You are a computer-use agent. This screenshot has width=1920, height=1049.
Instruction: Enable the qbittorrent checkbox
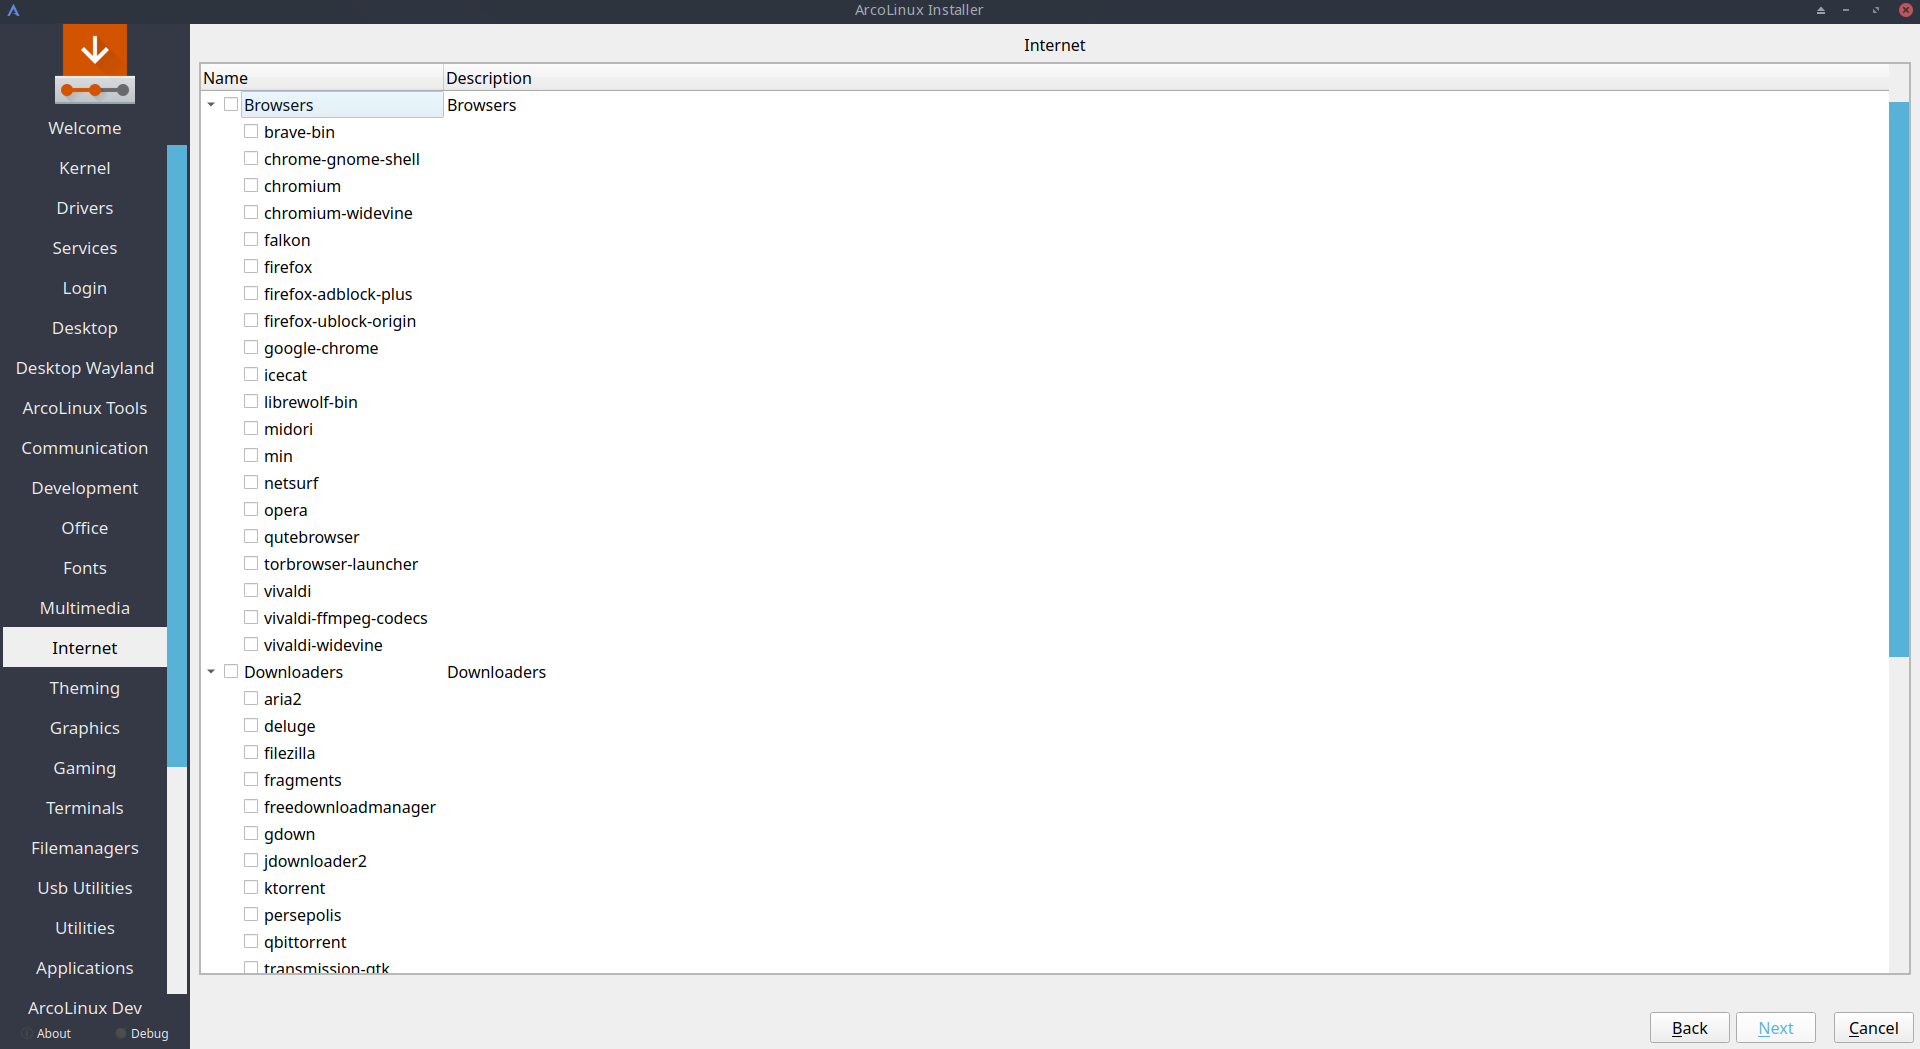251,941
